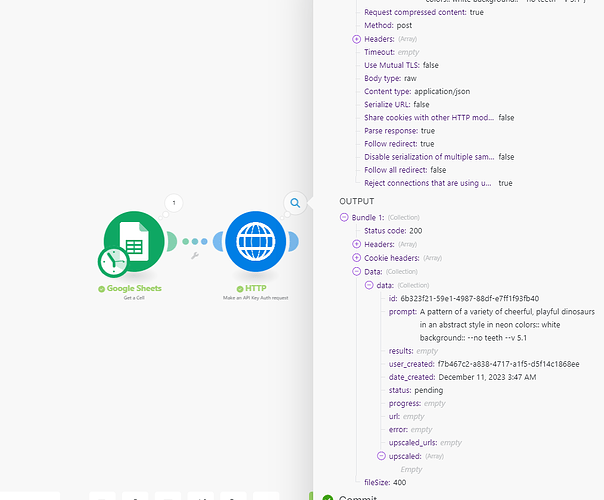Open the operations bubble numbered 1
Viewport: 604px width, 500px height.
pyautogui.click(x=174, y=203)
